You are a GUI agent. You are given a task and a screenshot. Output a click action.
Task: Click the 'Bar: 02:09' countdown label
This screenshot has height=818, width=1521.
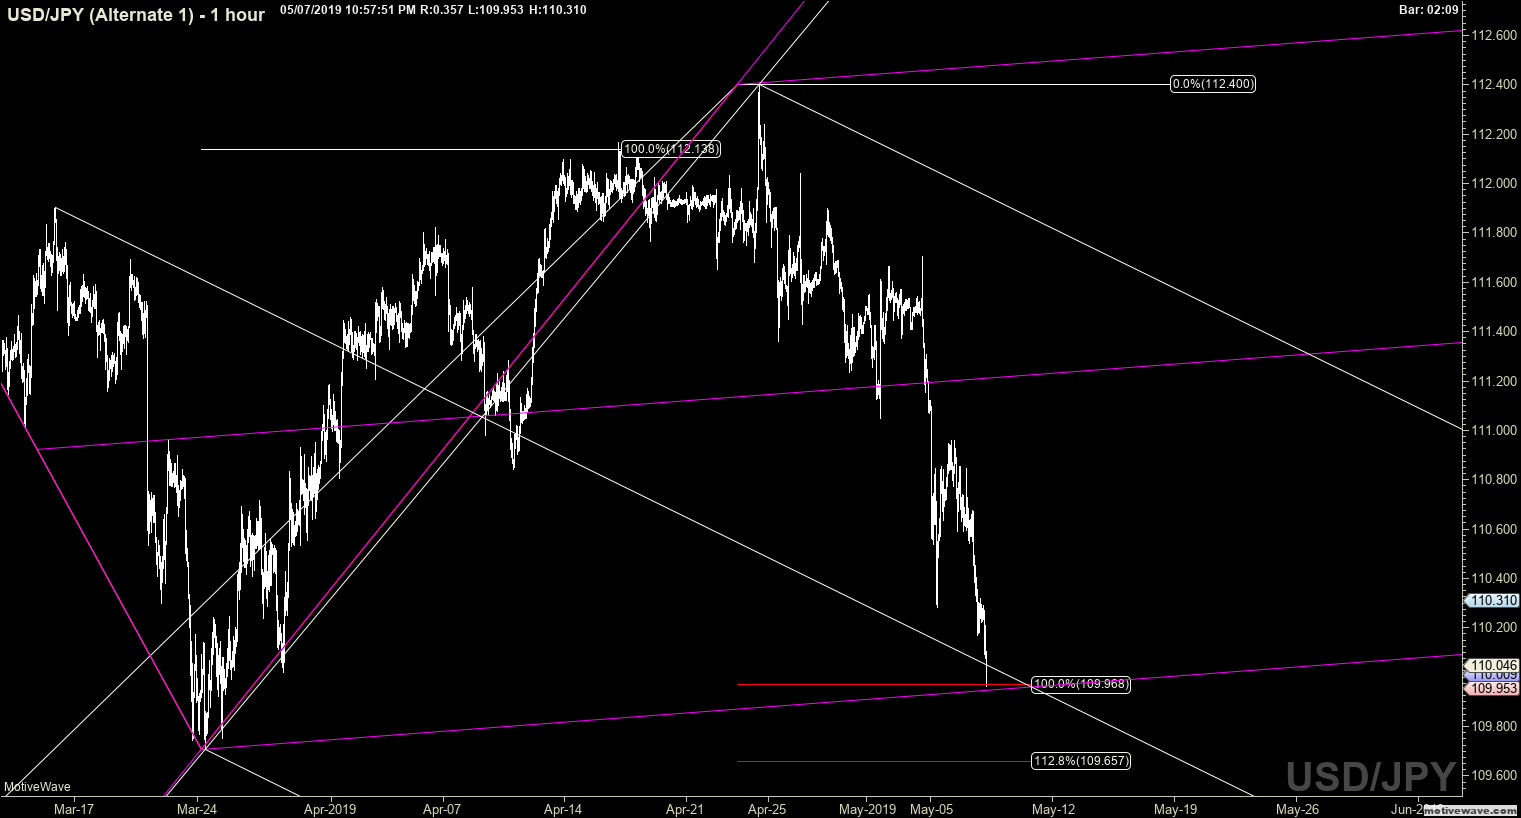click(x=1429, y=10)
